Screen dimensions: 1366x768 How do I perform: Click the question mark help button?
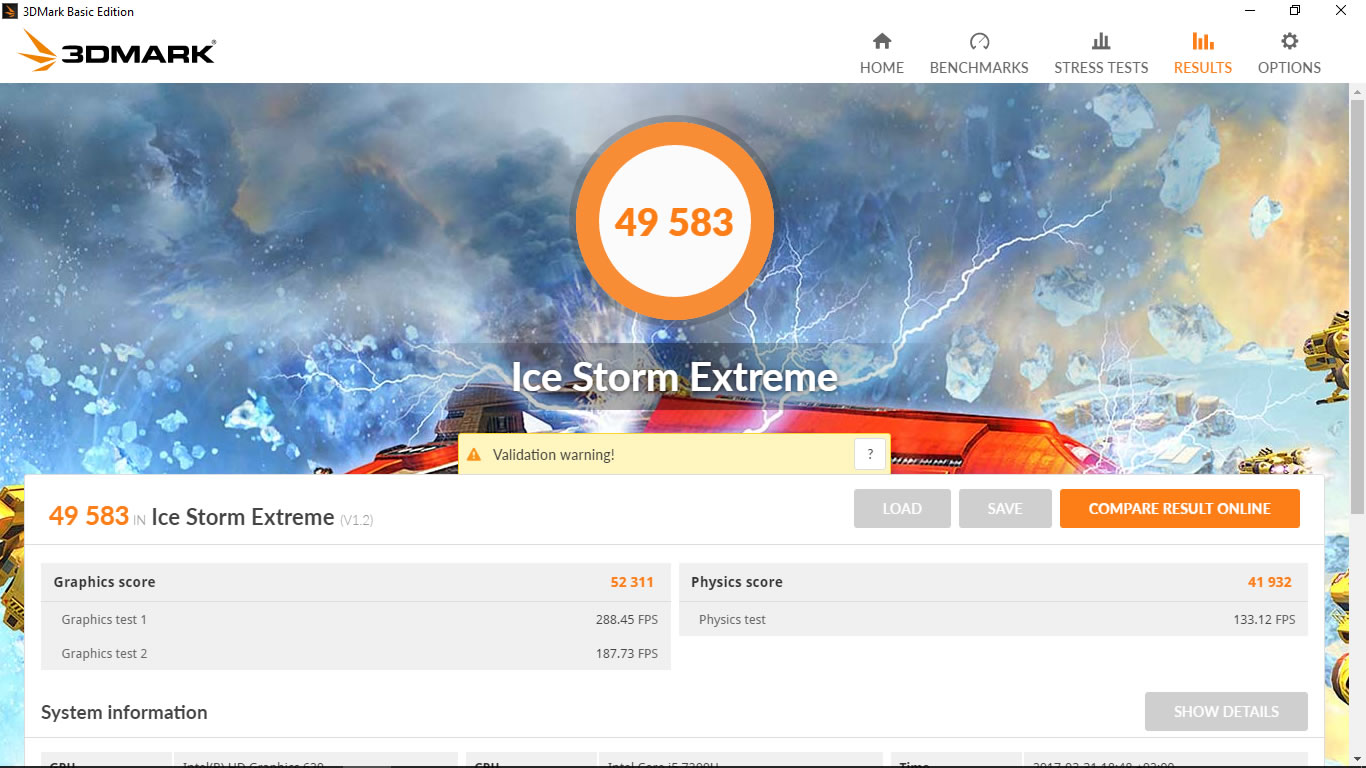coord(871,453)
